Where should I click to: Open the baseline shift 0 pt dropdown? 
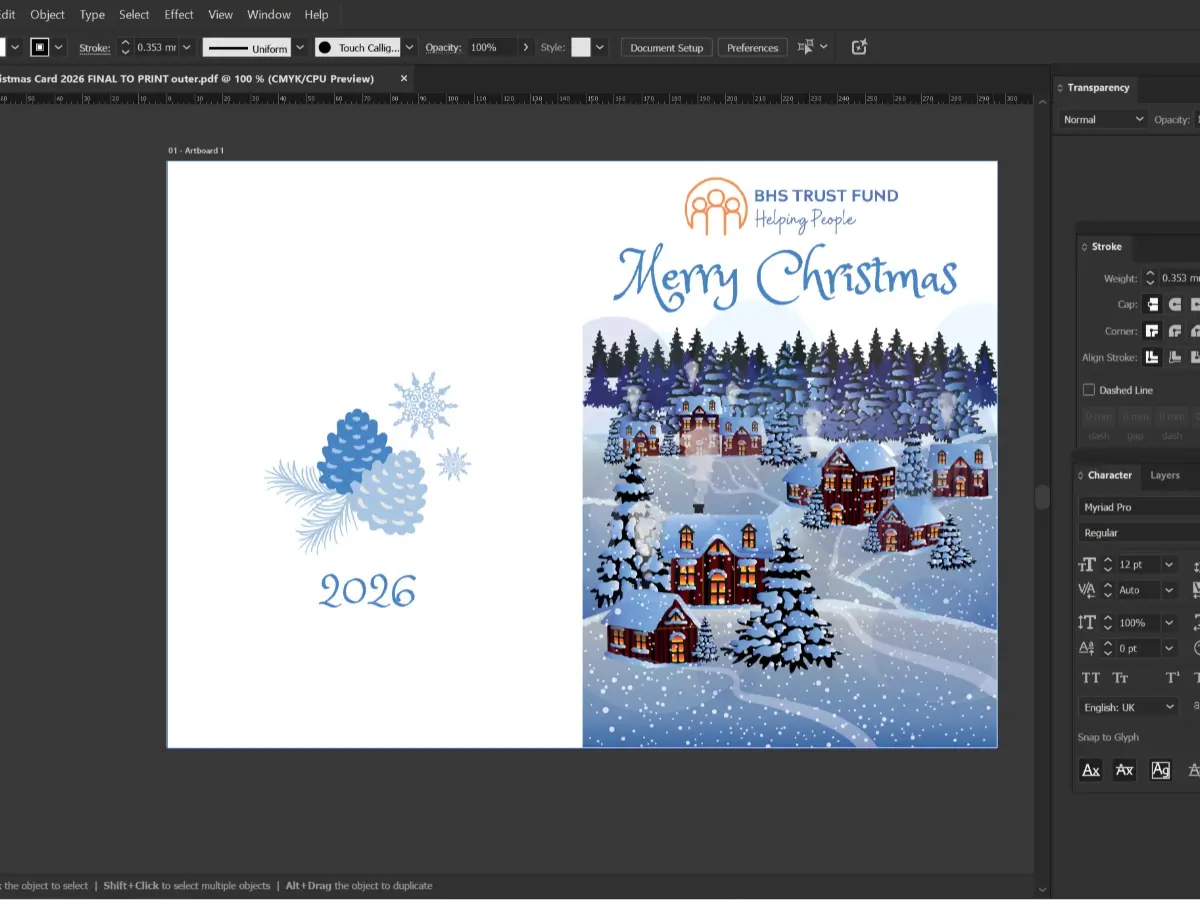click(1169, 649)
